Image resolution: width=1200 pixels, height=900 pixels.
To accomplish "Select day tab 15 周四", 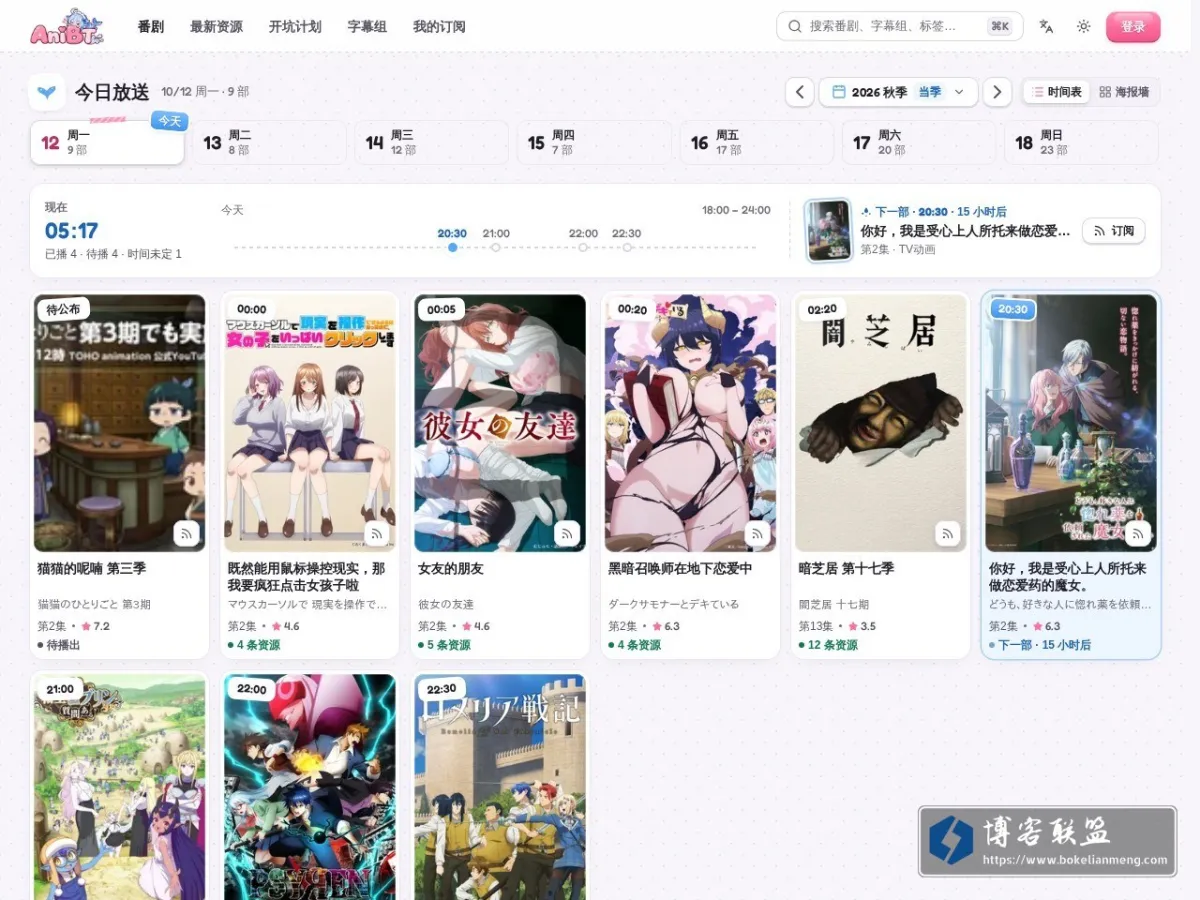I will coord(593,143).
